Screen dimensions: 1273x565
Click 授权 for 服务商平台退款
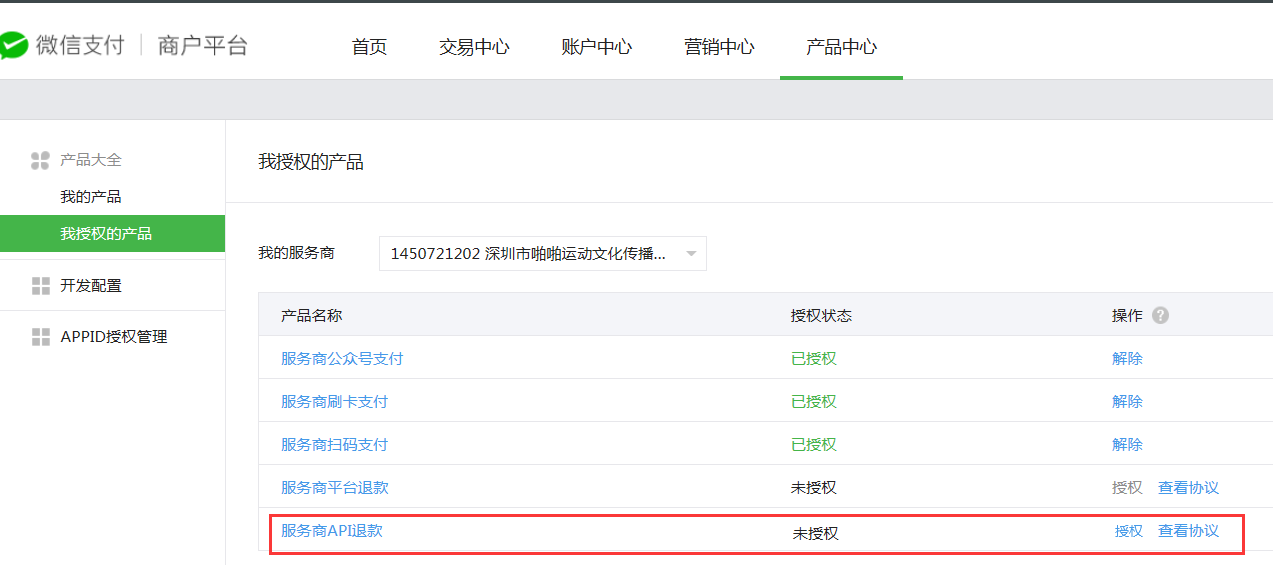(1127, 487)
